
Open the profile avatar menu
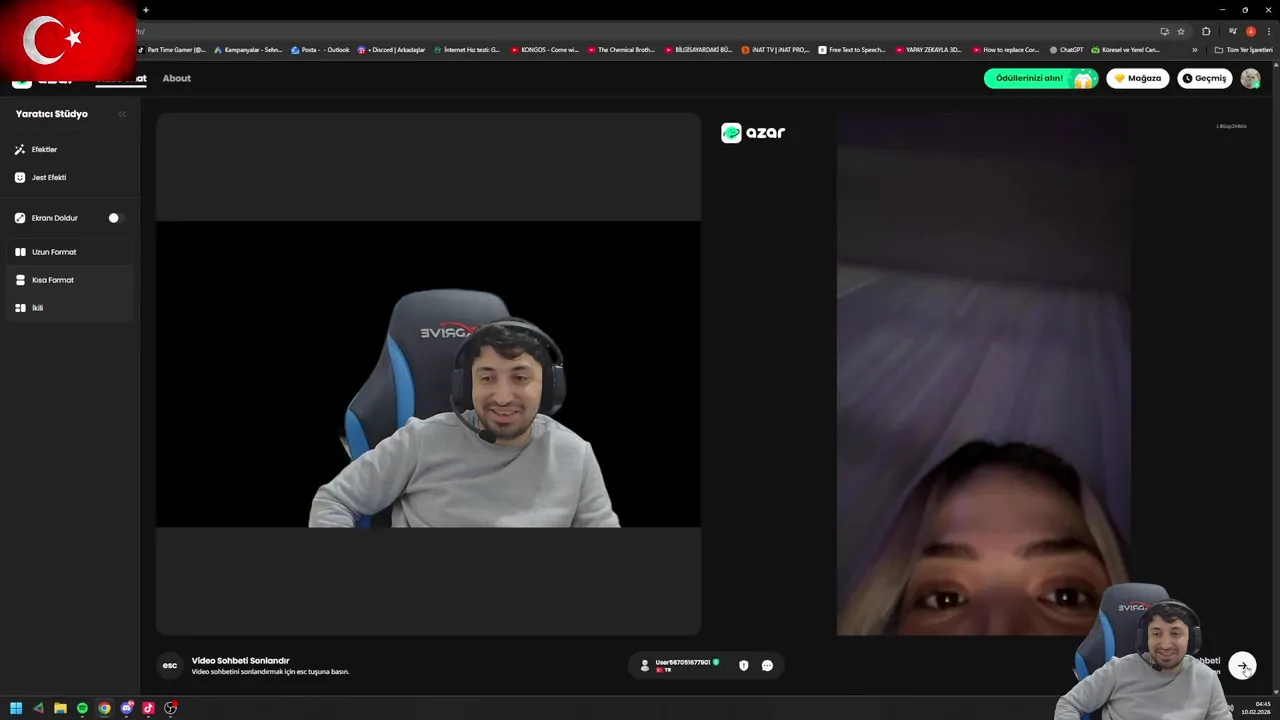[1250, 78]
